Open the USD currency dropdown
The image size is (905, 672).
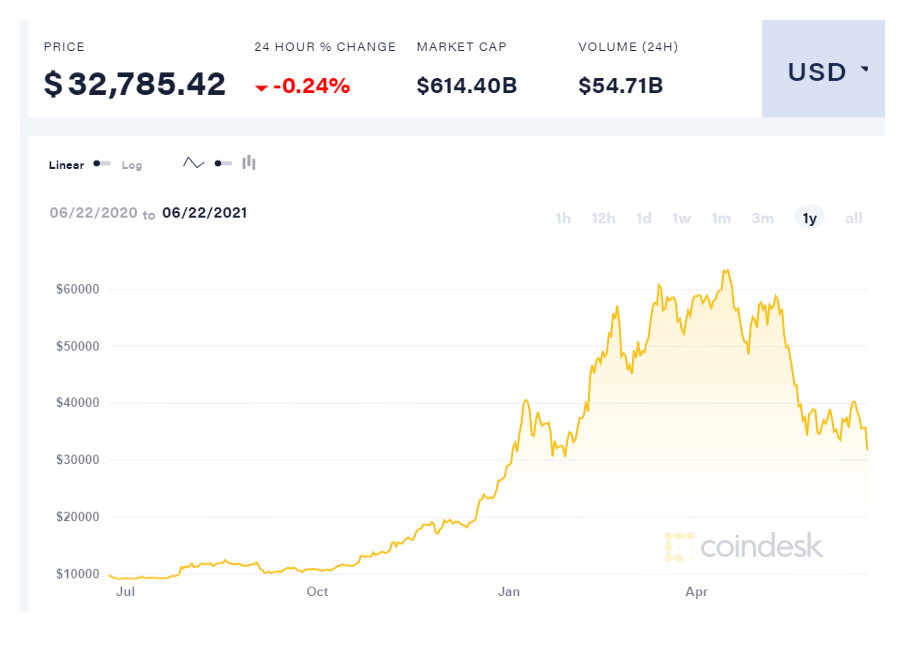(822, 72)
